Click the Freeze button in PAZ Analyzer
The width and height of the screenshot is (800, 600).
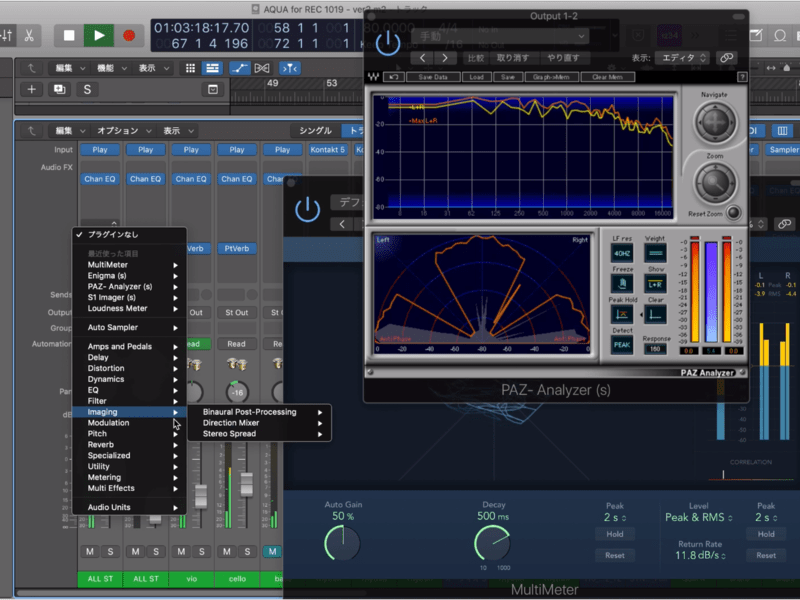(x=622, y=283)
